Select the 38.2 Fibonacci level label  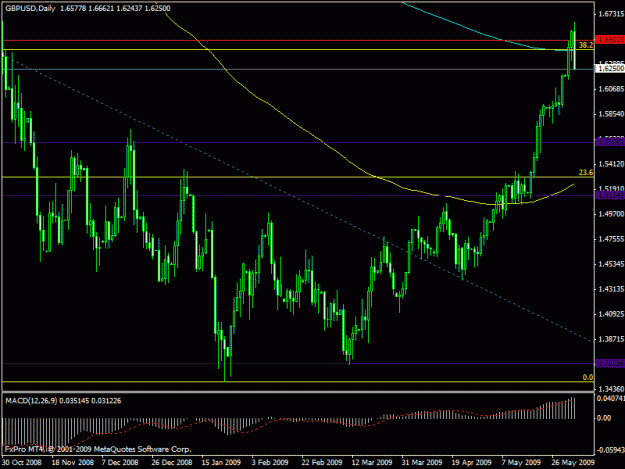click(x=586, y=45)
